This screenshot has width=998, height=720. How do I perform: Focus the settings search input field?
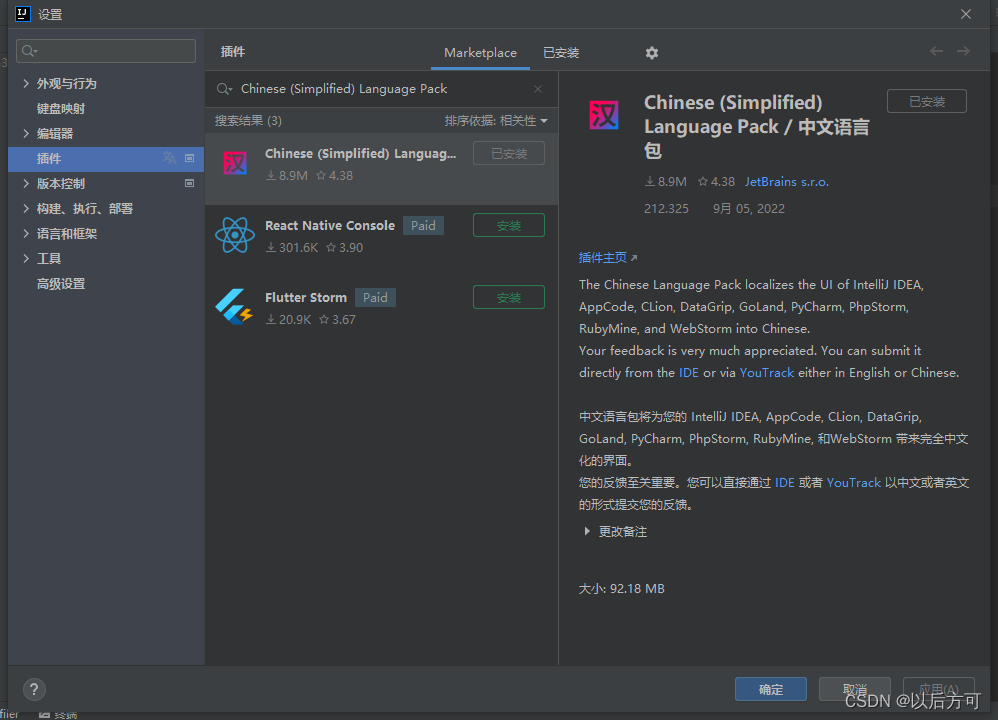(x=106, y=51)
